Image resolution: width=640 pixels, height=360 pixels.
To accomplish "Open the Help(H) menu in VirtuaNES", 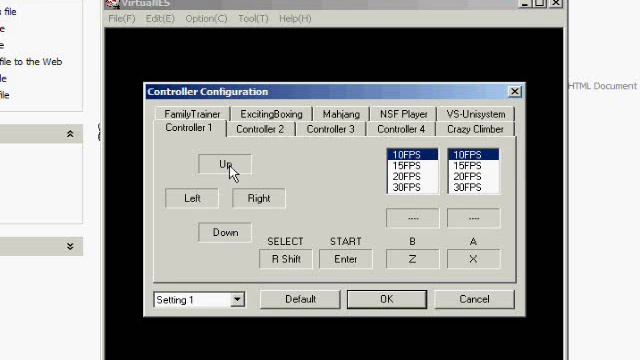I will coord(295,19).
